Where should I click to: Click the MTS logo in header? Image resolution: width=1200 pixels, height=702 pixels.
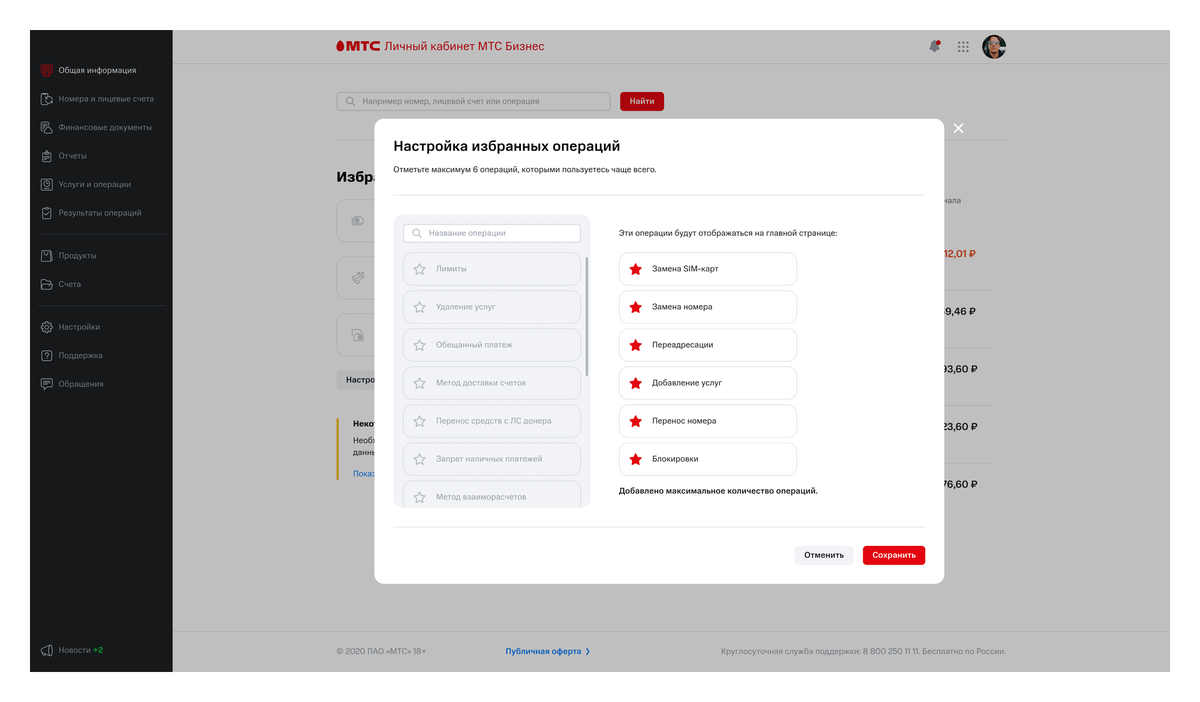(358, 46)
